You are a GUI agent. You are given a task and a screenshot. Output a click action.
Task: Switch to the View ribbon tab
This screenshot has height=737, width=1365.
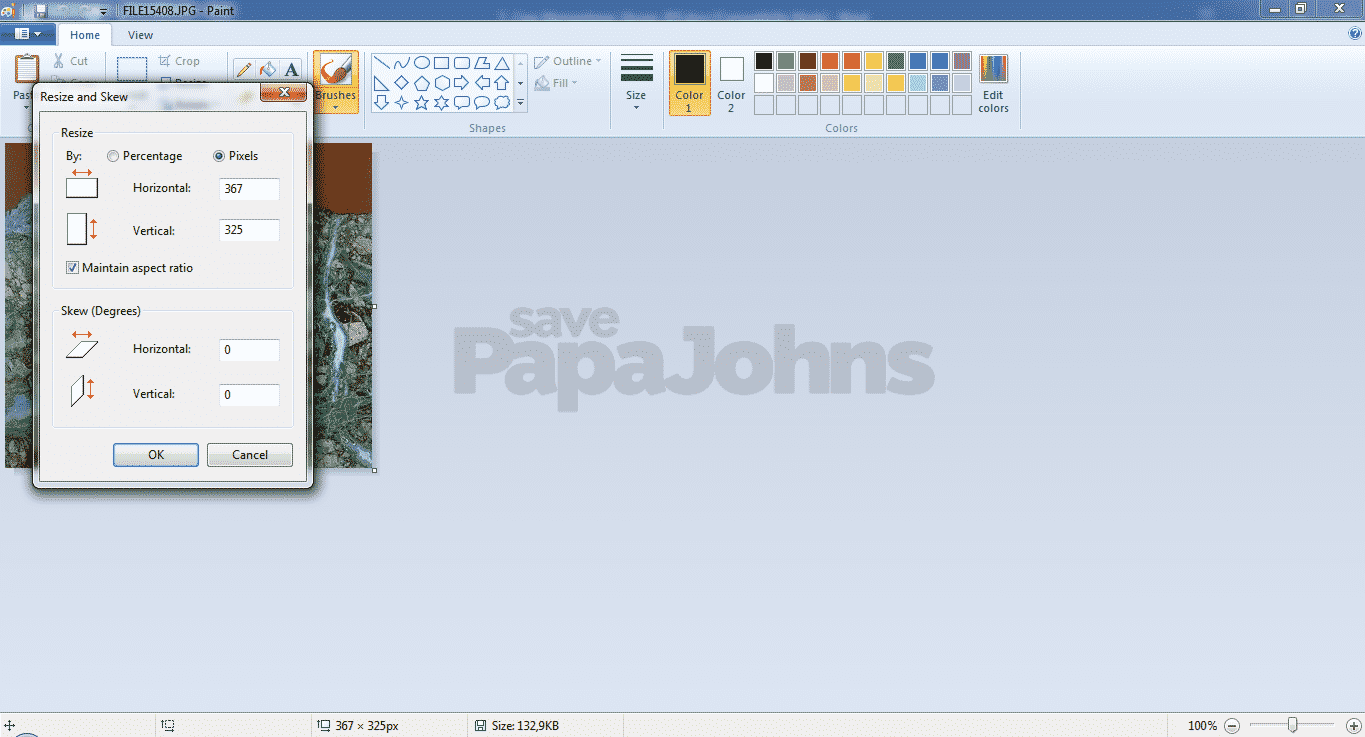[141, 35]
